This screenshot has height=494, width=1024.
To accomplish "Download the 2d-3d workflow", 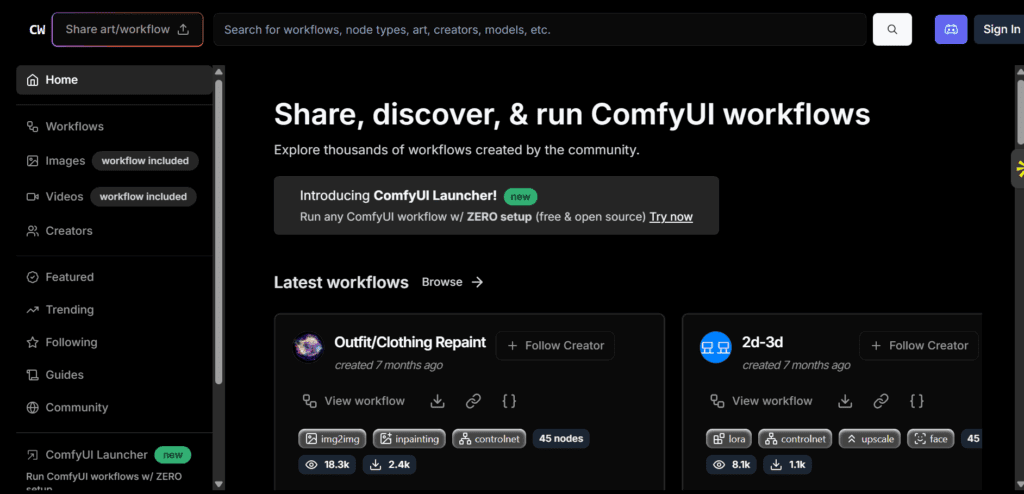I will 845,401.
